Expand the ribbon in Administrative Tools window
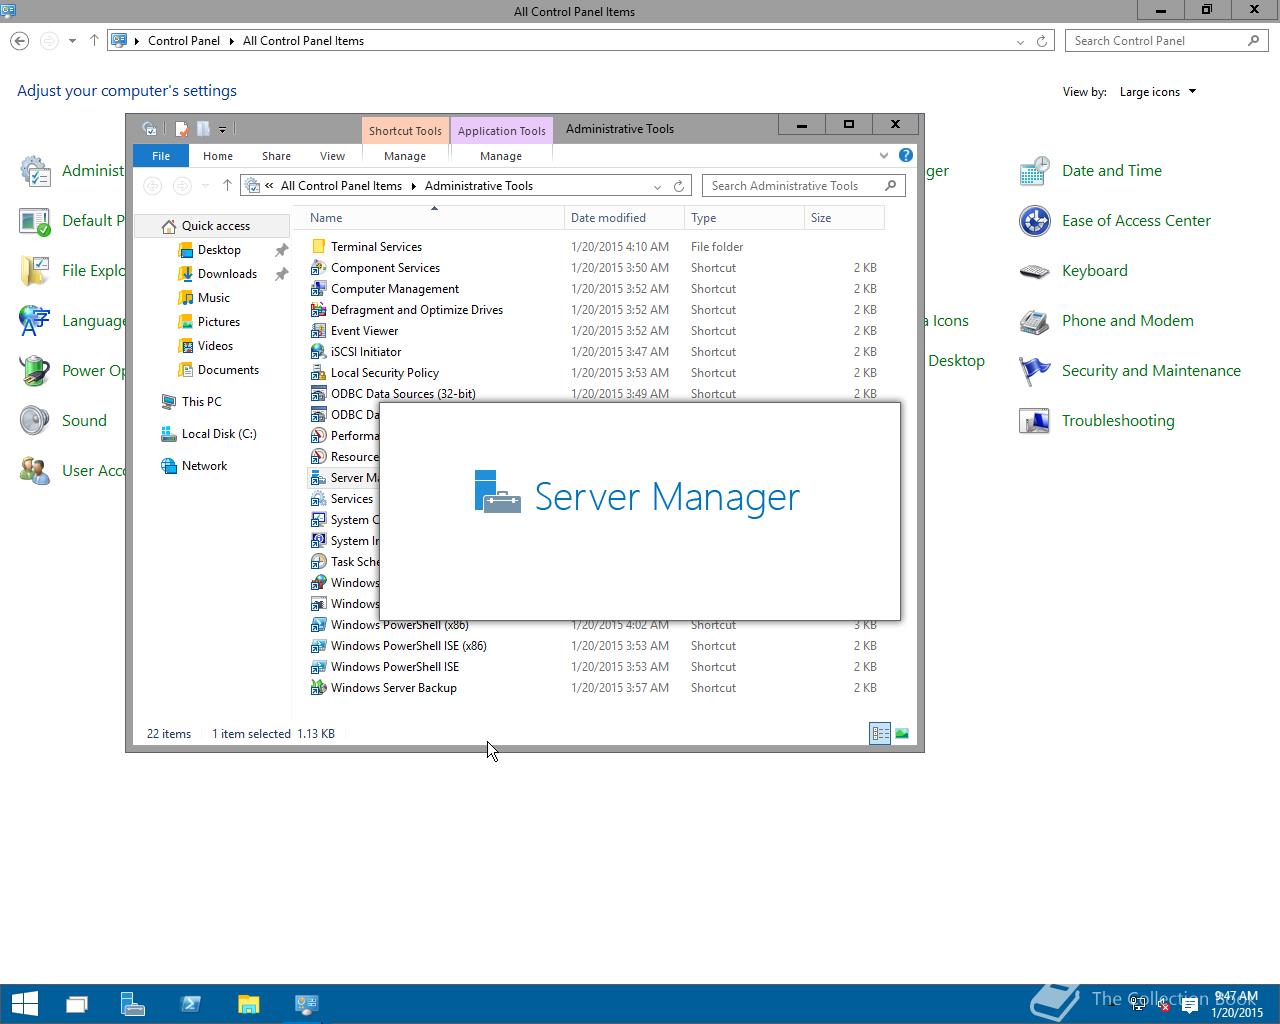This screenshot has width=1280, height=1024. 883,155
